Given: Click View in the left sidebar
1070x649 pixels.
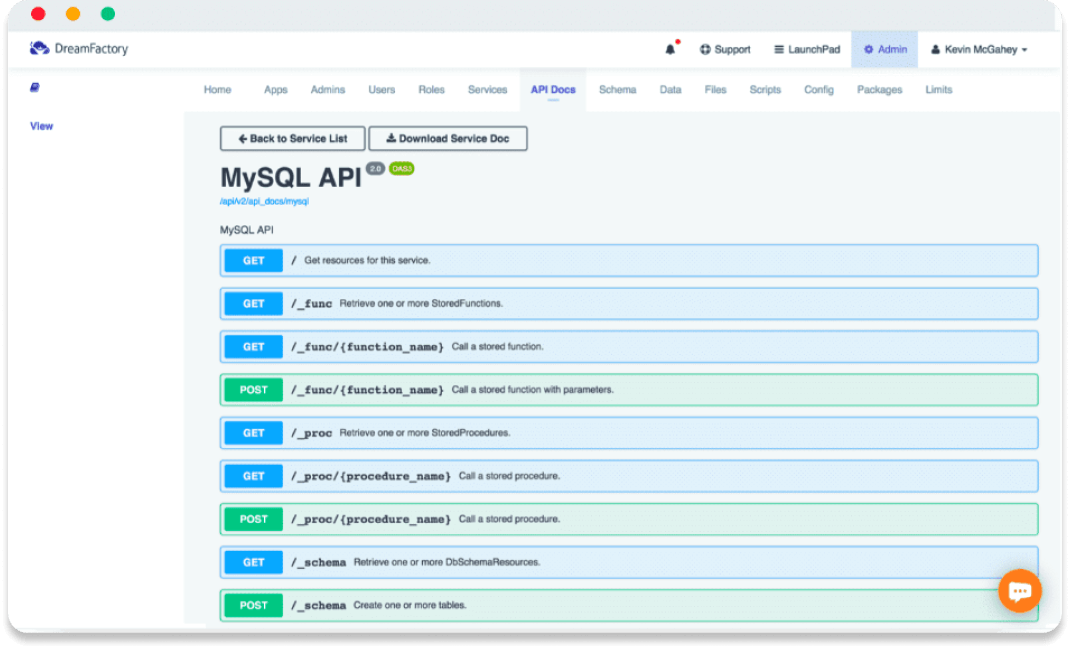Looking at the screenshot, I should [41, 126].
